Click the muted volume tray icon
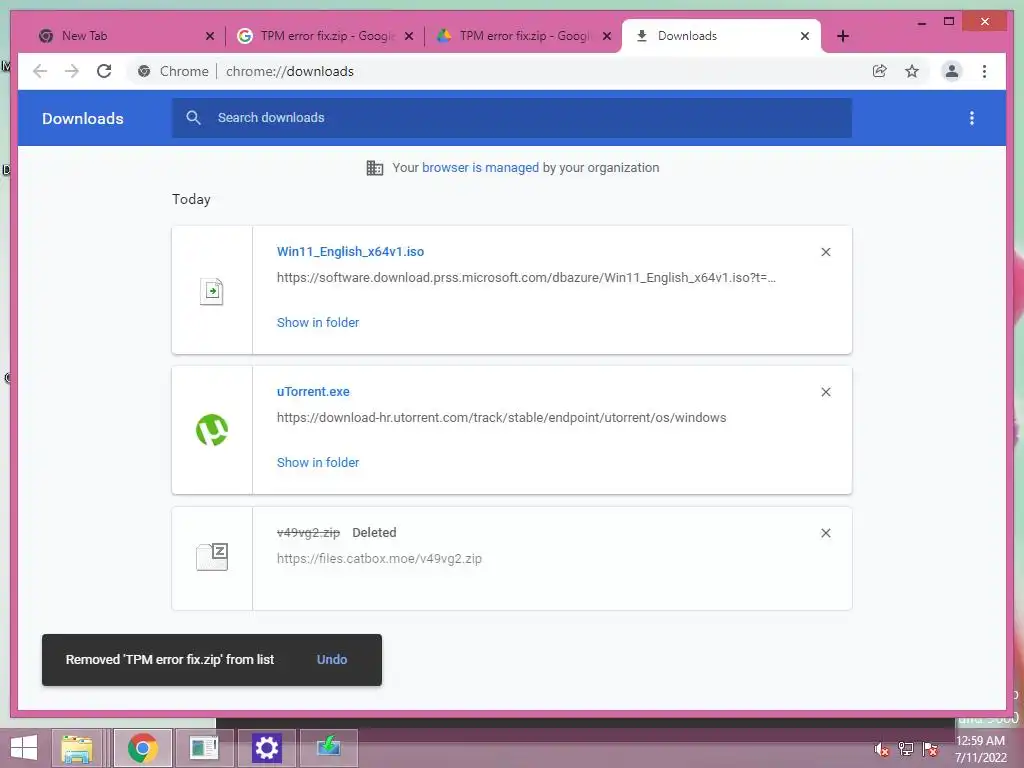 pyautogui.click(x=882, y=749)
